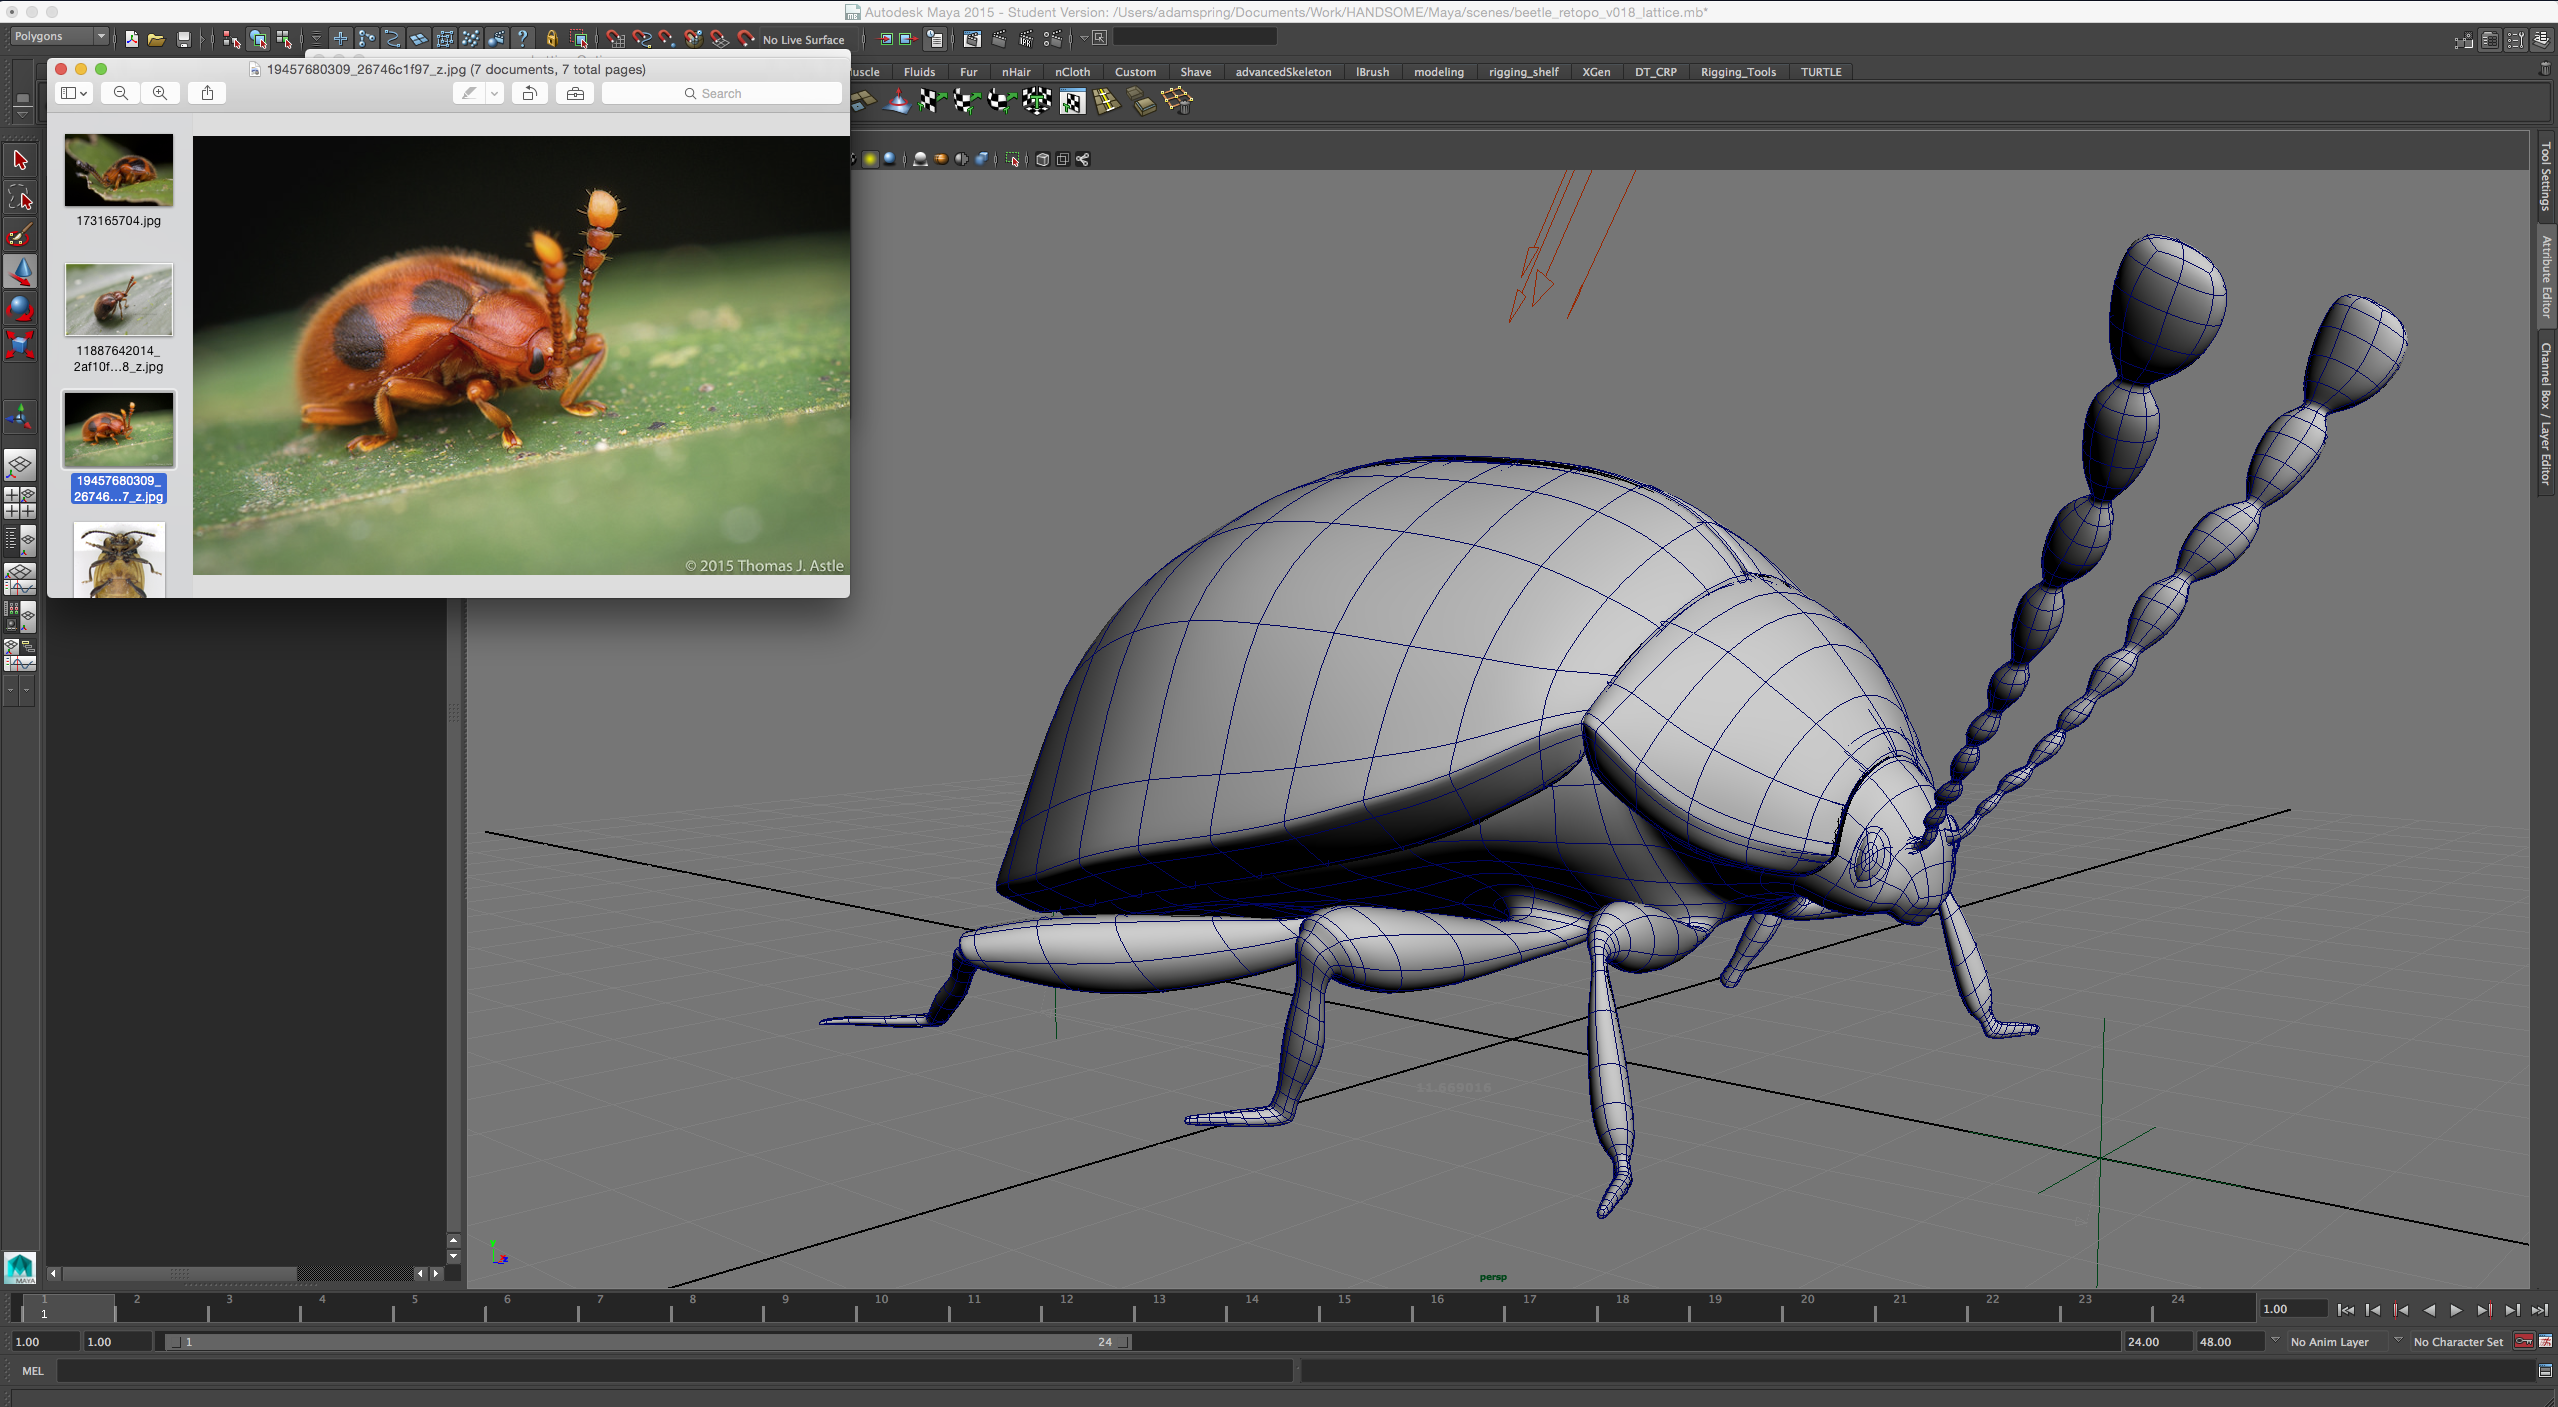Open the advancedSkeleton shelf tab
Screen dimensions: 2558x1407
[1283, 72]
